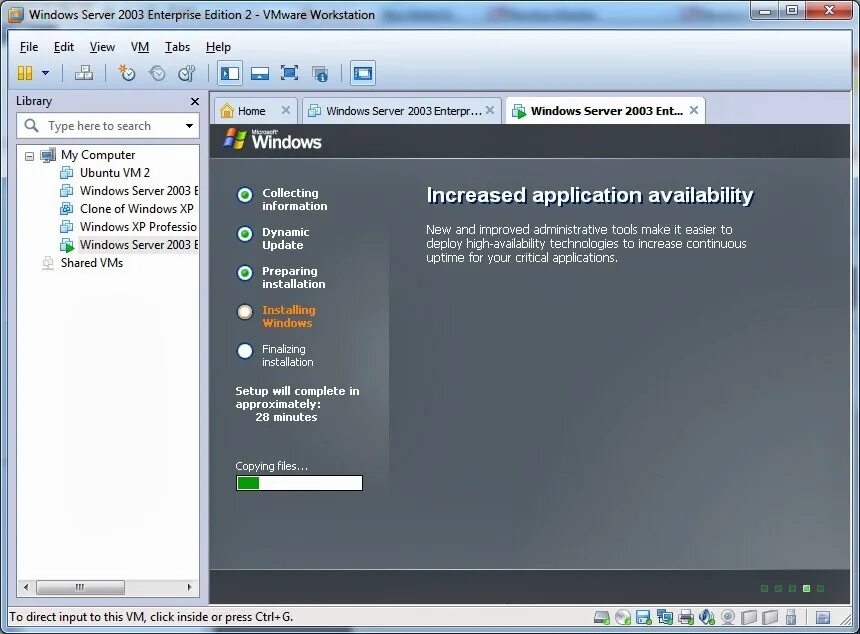Screen dimensions: 860x634
Task: Open the VM menu
Action: (x=140, y=47)
